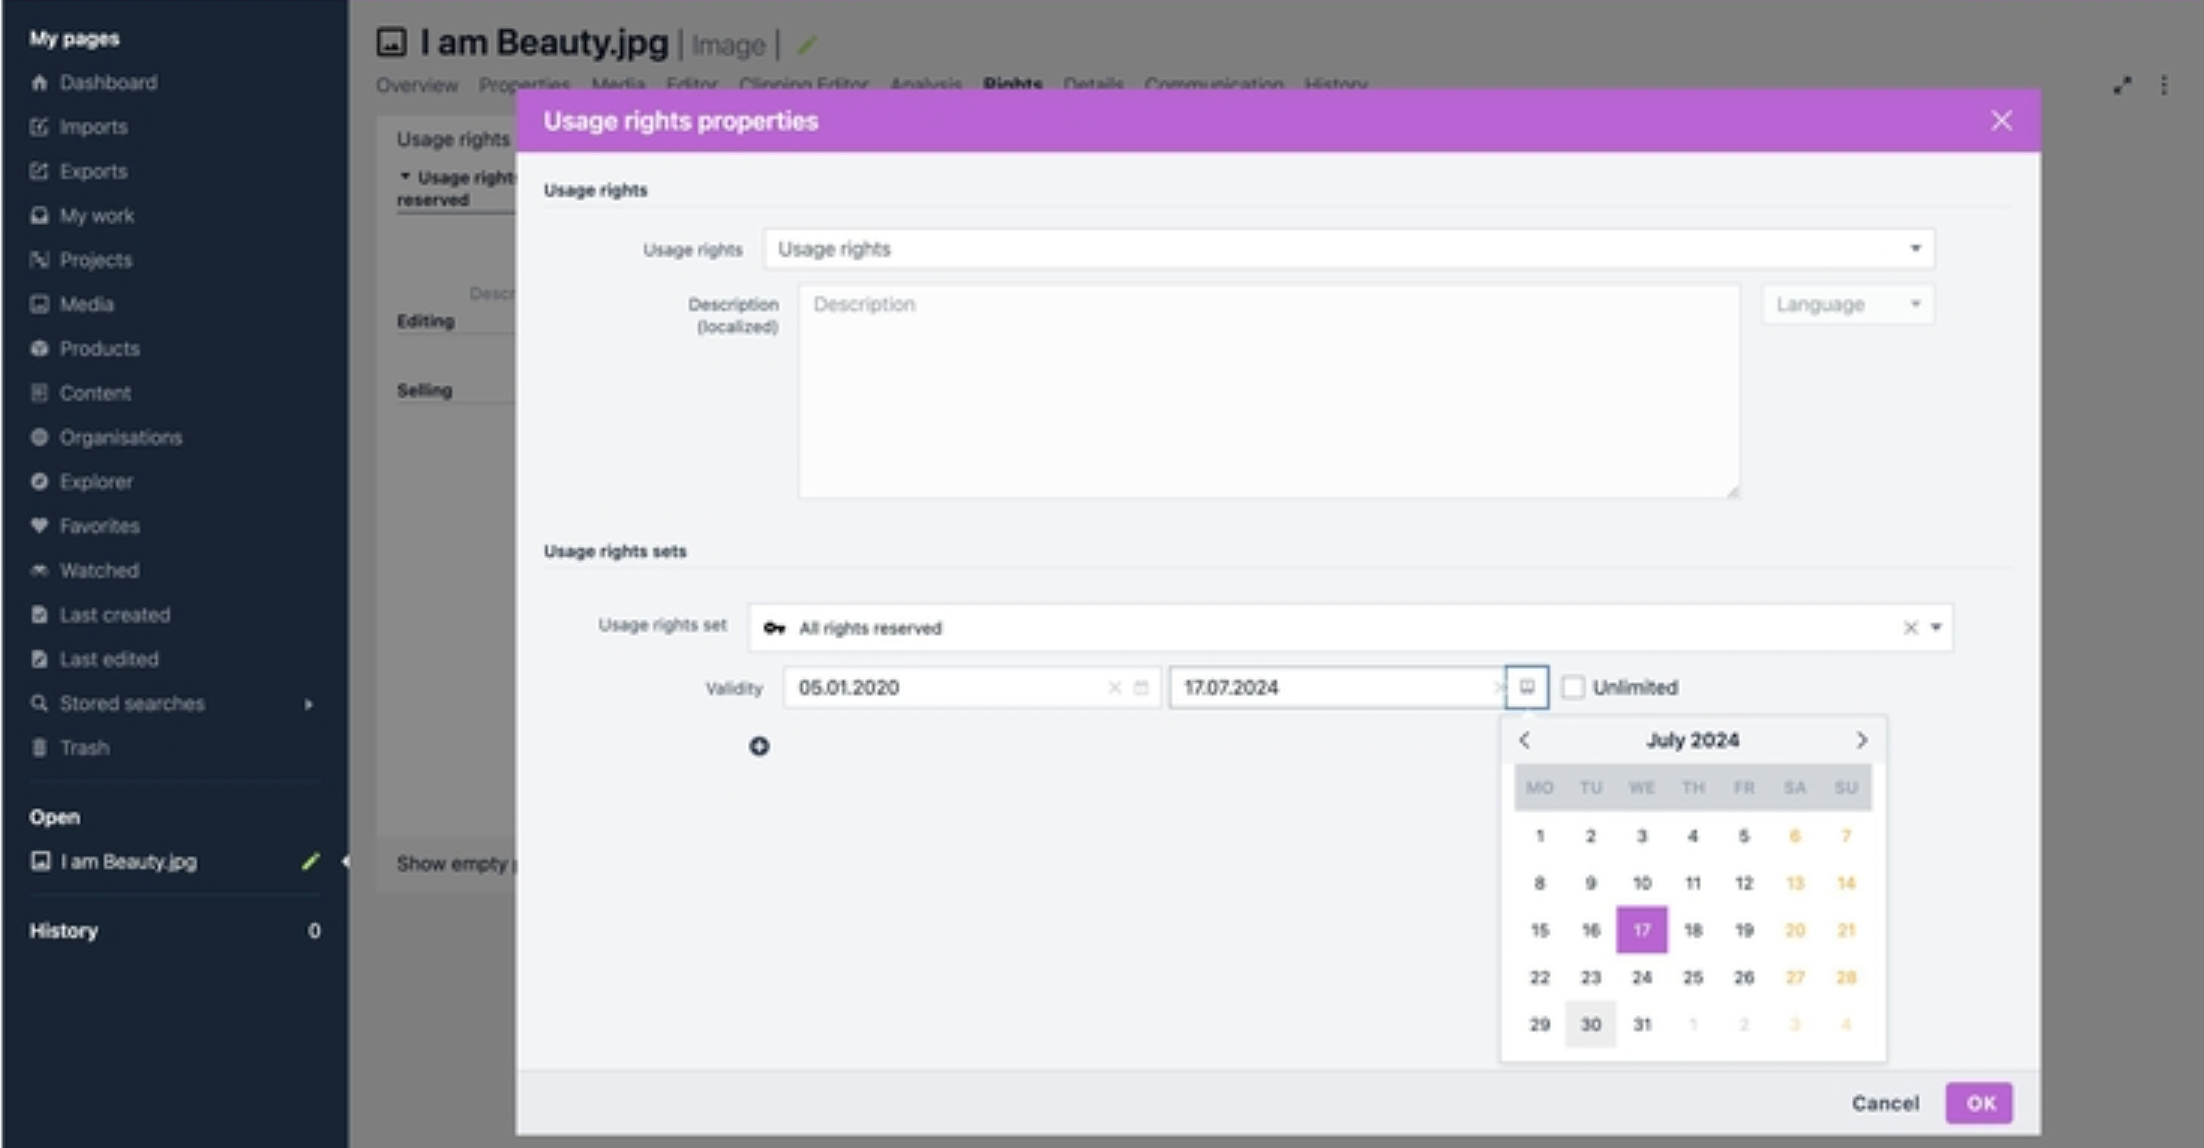Click the Exports sidebar icon
The height and width of the screenshot is (1148, 2204).
[39, 171]
